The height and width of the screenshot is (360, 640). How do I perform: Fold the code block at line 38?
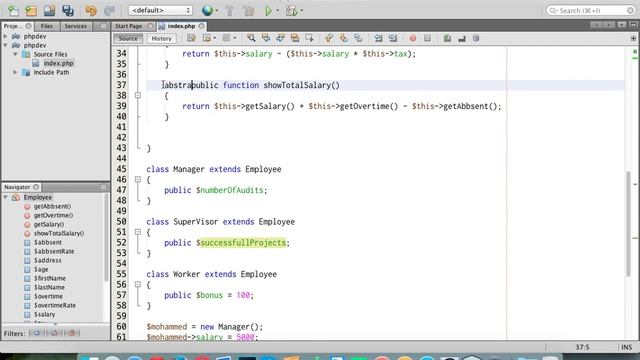click(138, 95)
